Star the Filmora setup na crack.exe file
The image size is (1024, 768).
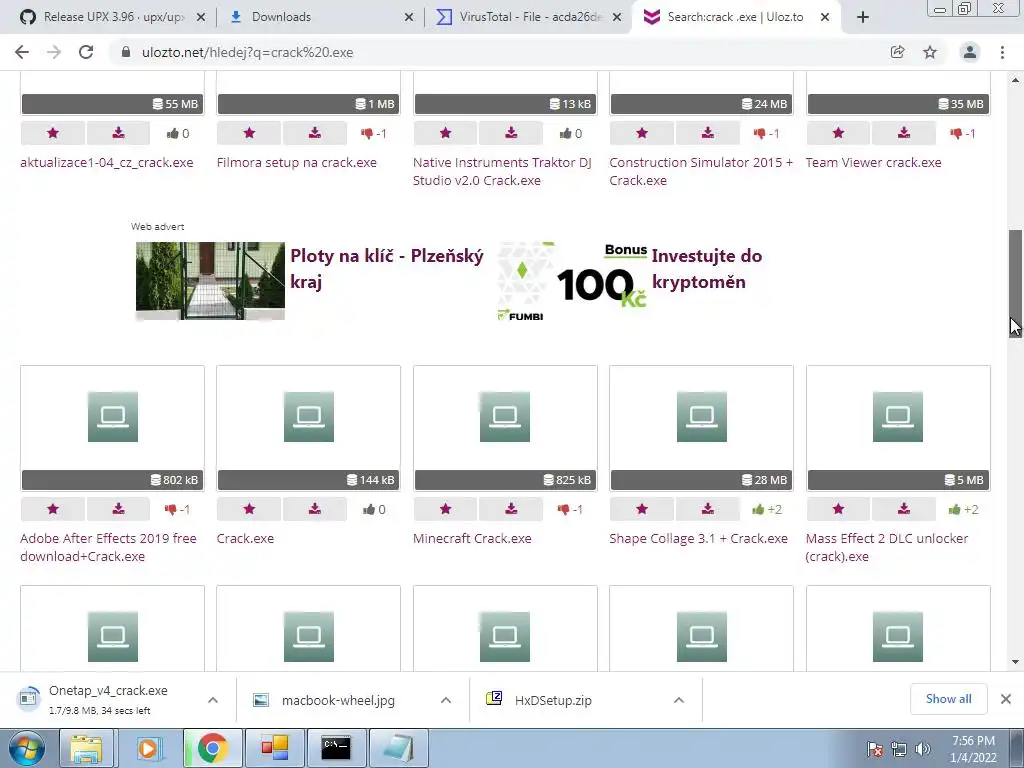tap(249, 133)
